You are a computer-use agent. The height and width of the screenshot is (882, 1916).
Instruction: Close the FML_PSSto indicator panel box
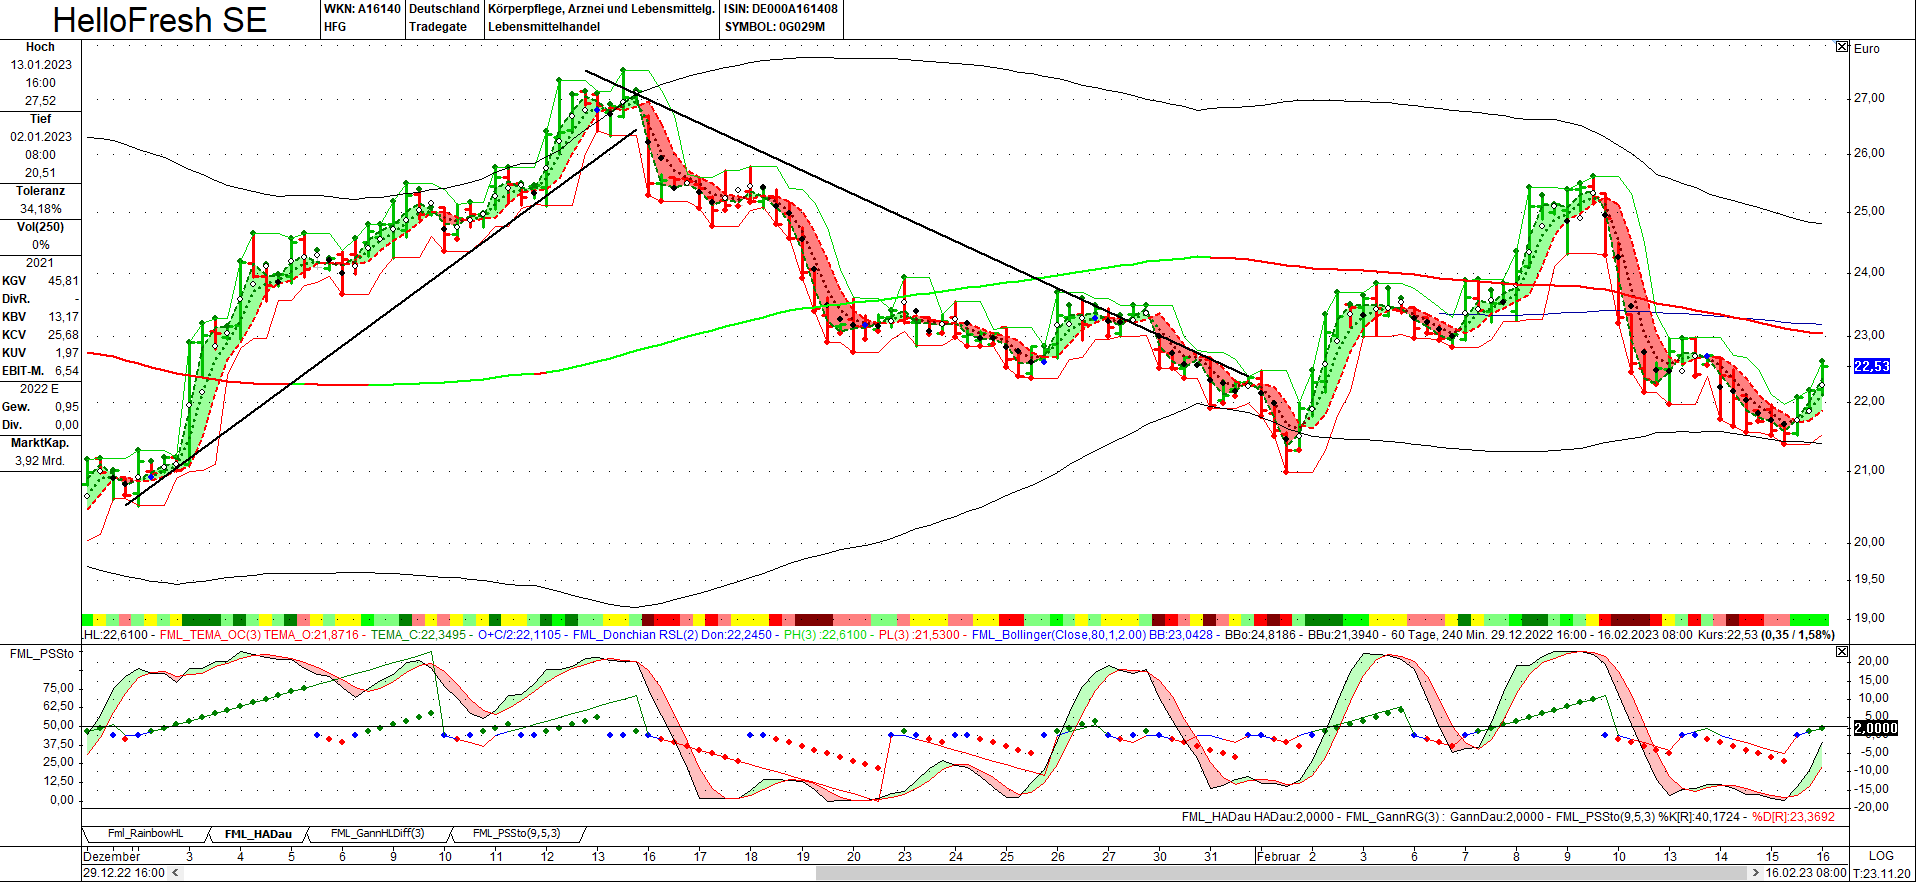pyautogui.click(x=1842, y=652)
